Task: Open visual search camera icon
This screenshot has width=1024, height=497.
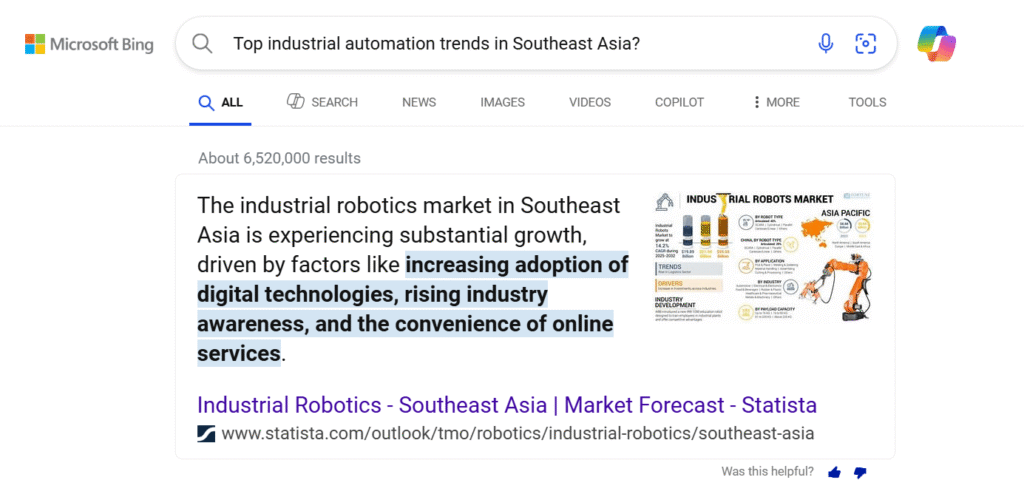Action: click(865, 44)
